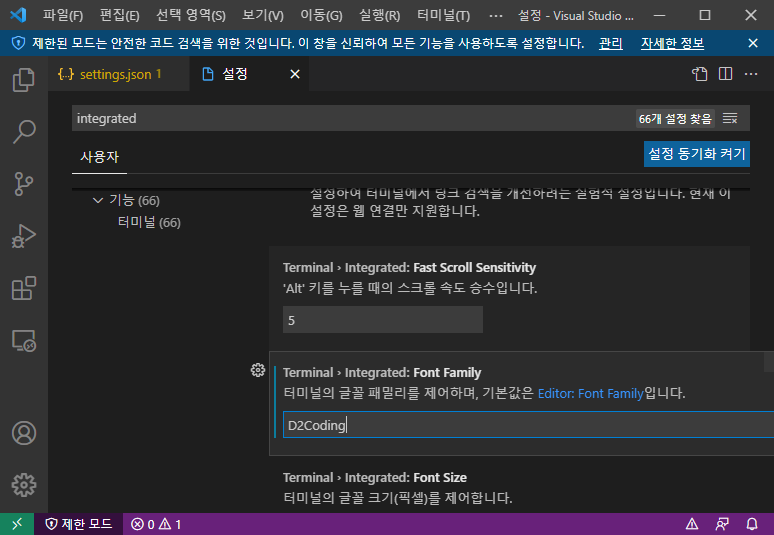Open the Source Control view
The width and height of the screenshot is (774, 535).
point(24,184)
